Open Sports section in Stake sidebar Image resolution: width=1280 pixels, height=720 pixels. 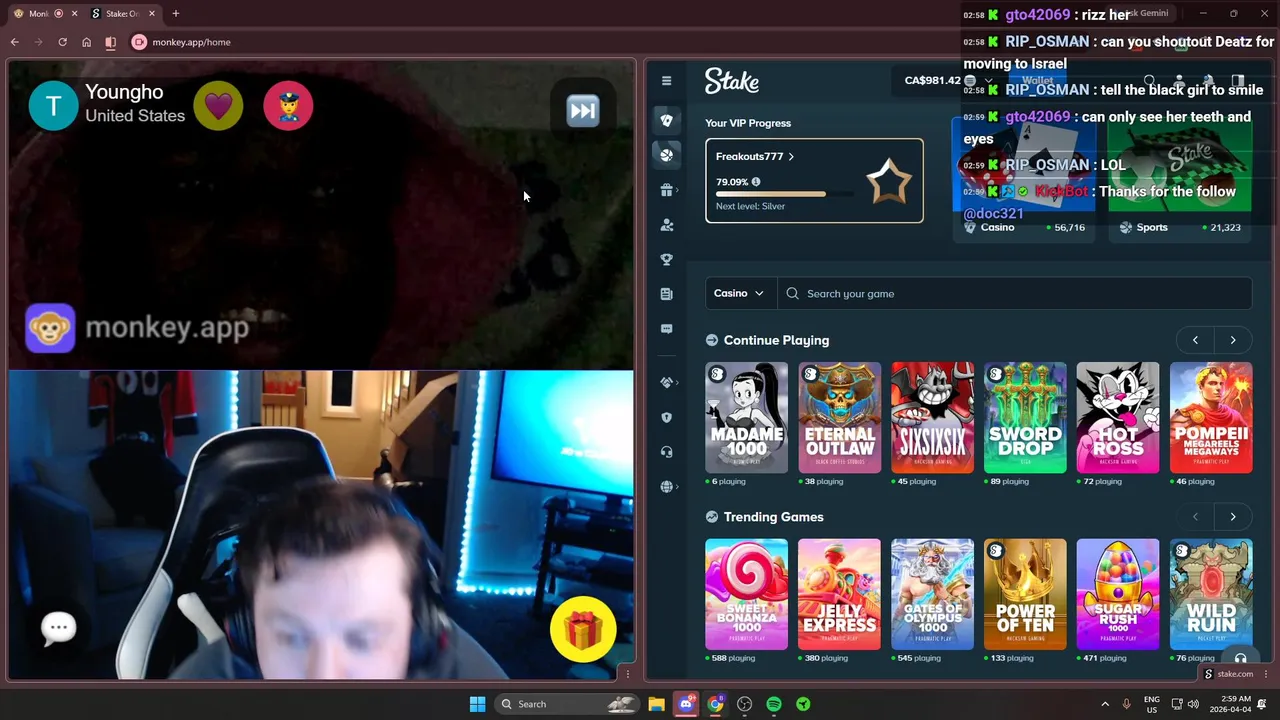(667, 154)
